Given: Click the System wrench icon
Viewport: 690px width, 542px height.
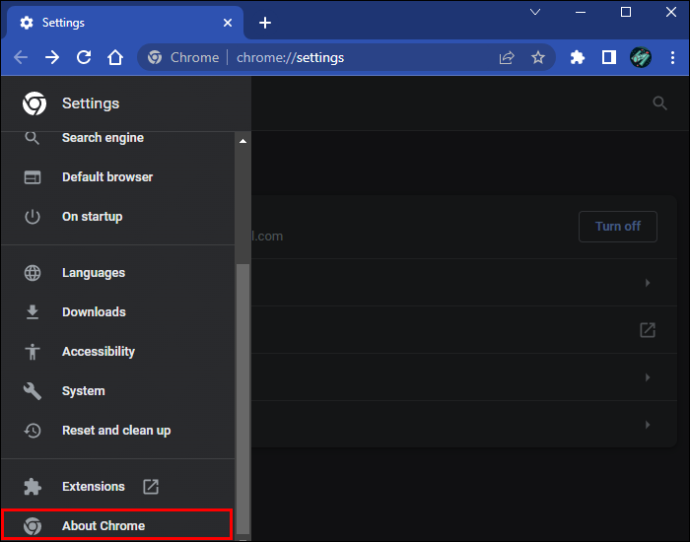Looking at the screenshot, I should click(32, 391).
